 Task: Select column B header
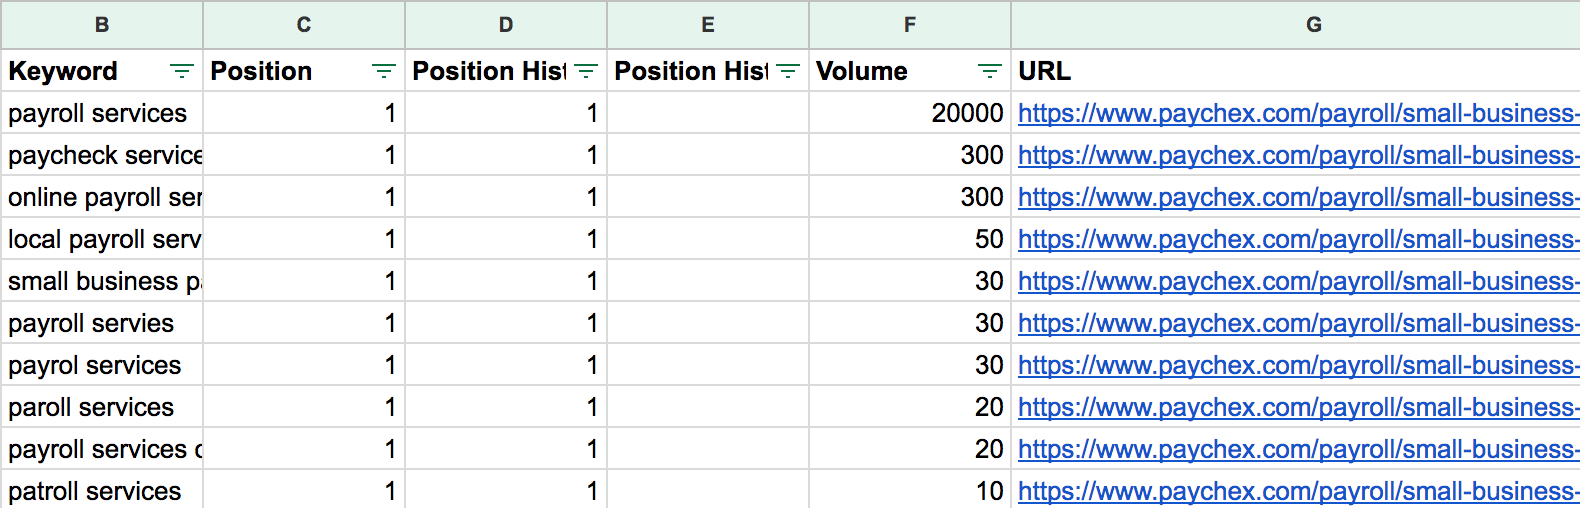(102, 25)
